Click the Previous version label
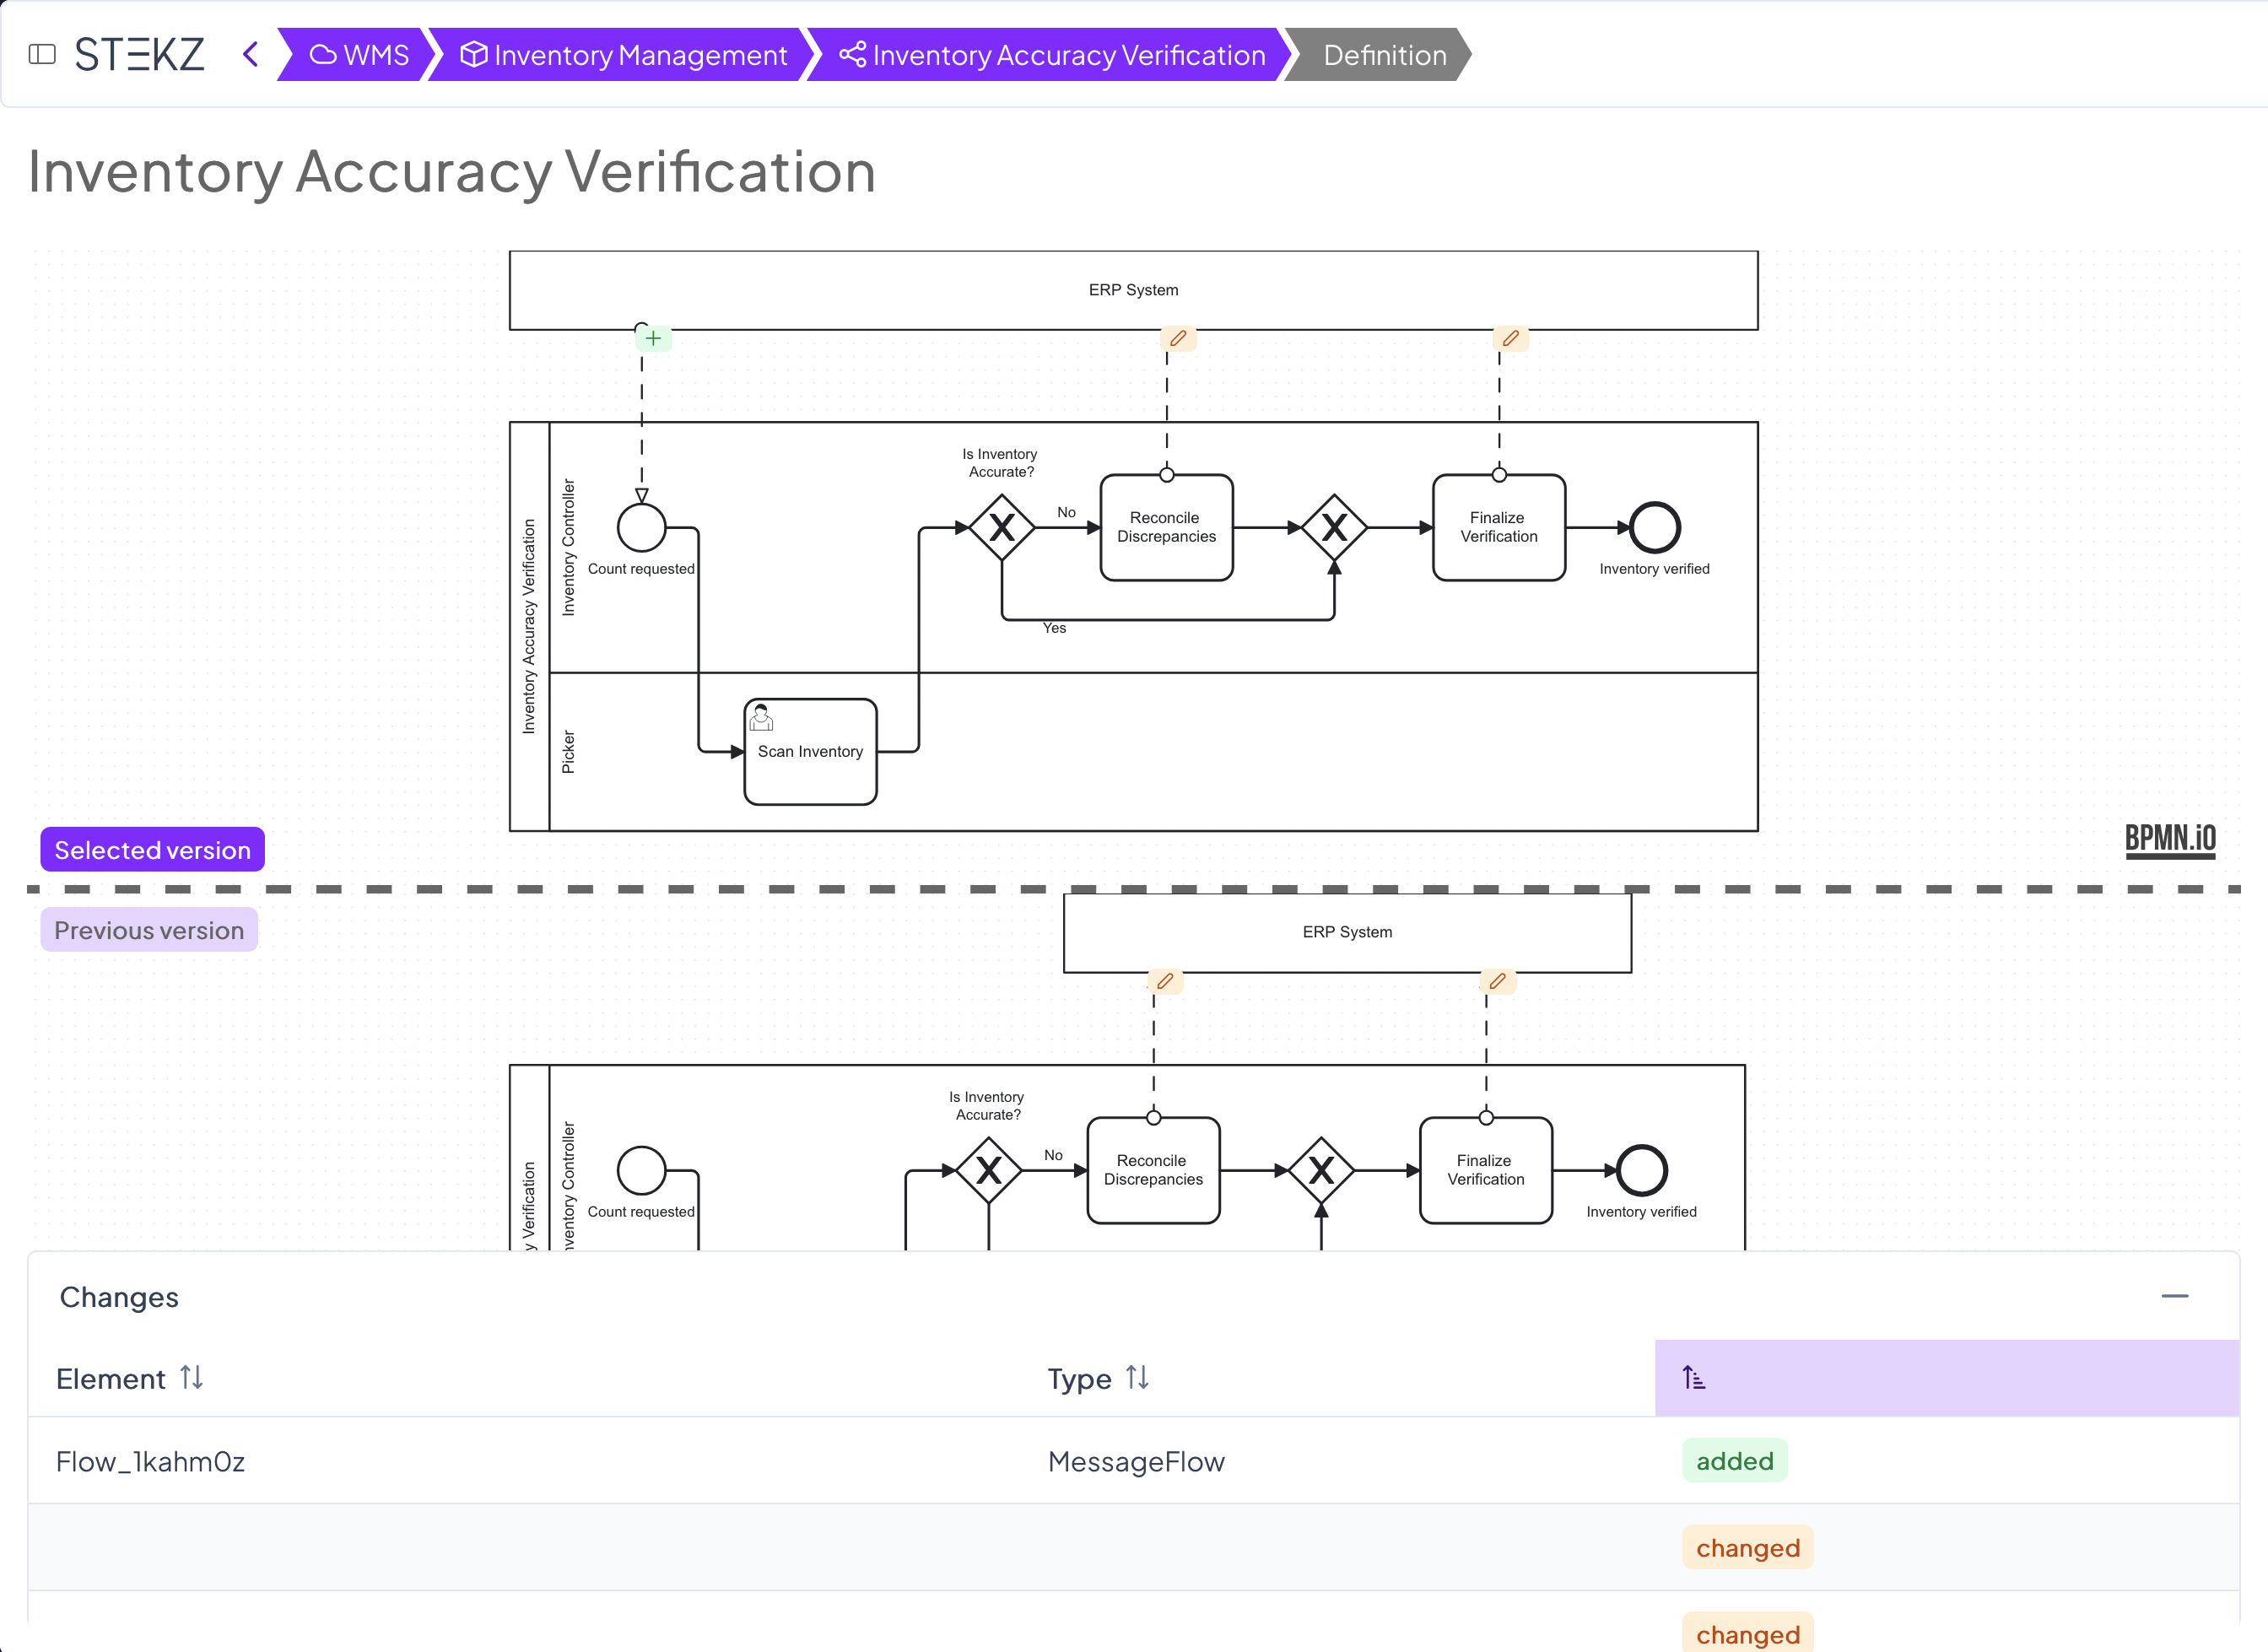 (149, 930)
